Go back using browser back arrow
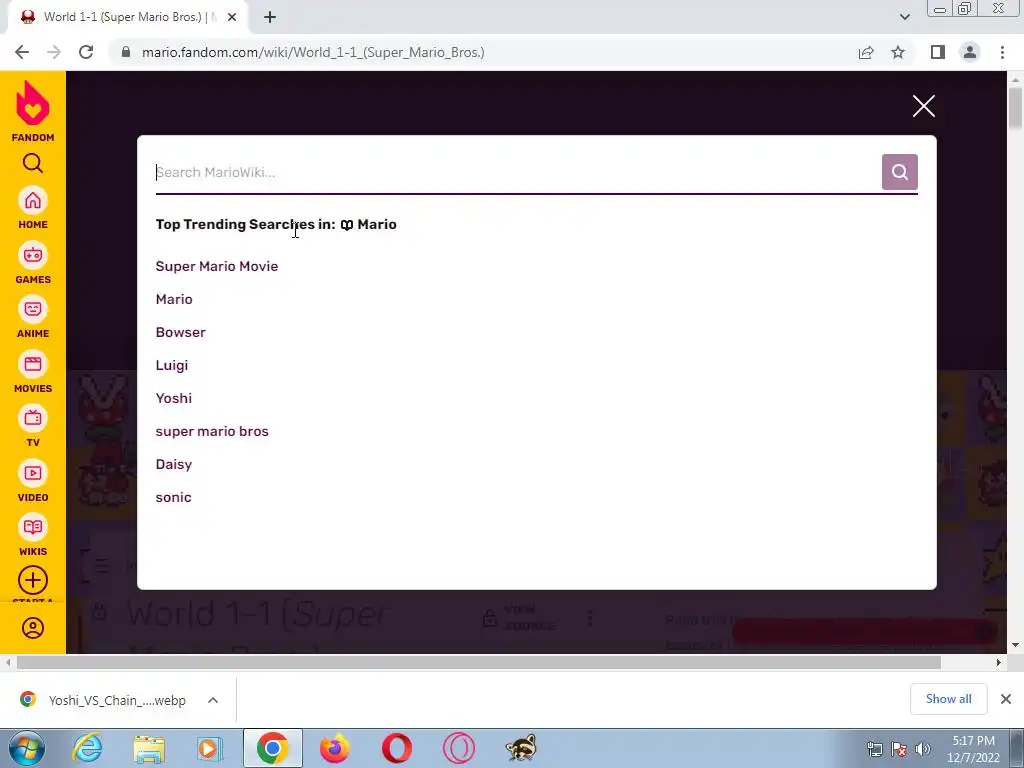This screenshot has height=768, width=1024. tap(22, 52)
